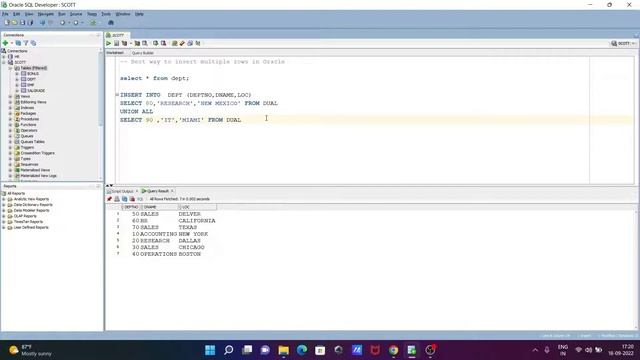
Task: Open the Tools menu
Action: (106, 14)
